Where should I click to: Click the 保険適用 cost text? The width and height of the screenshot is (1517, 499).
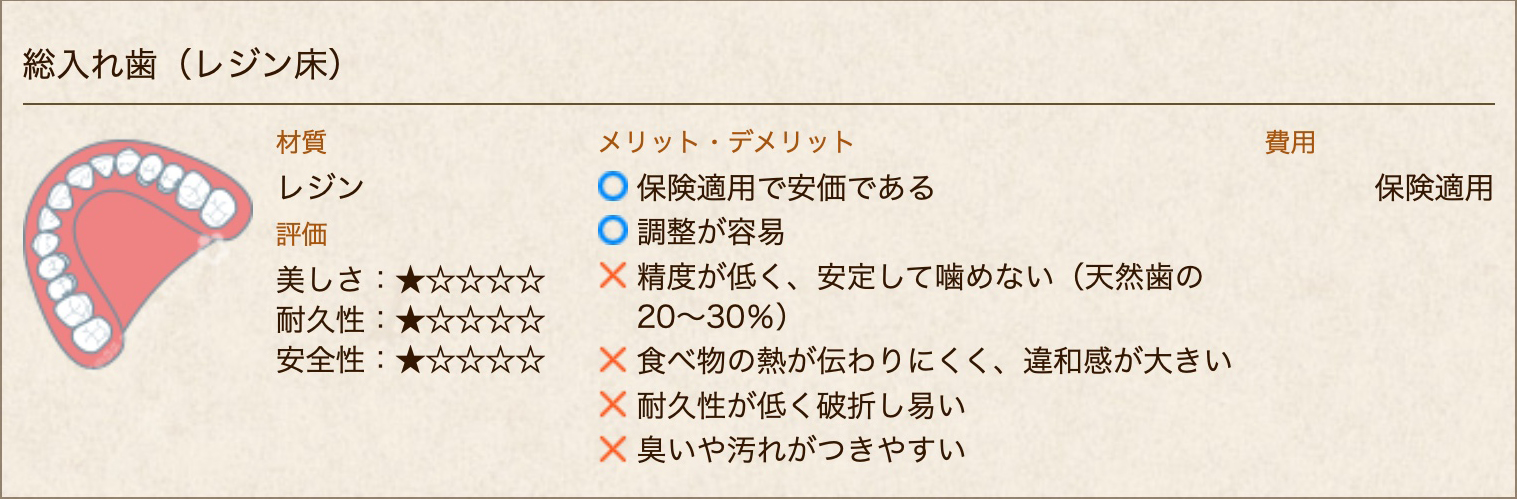pyautogui.click(x=1433, y=188)
